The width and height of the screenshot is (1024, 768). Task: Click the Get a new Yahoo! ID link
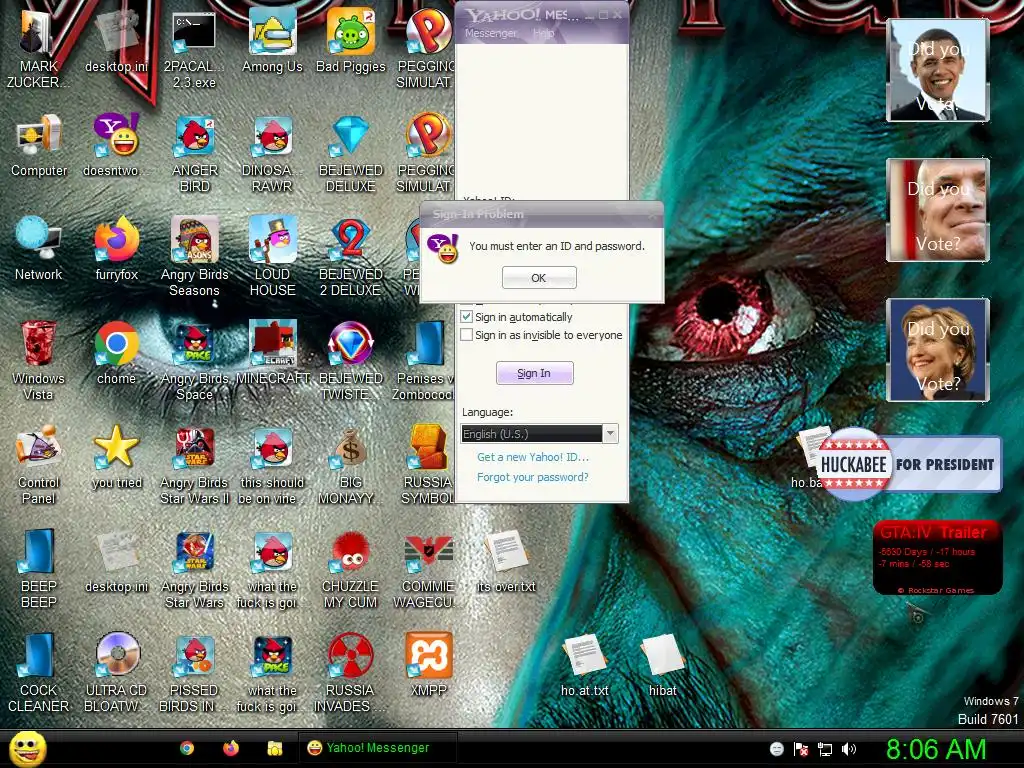[x=533, y=457]
